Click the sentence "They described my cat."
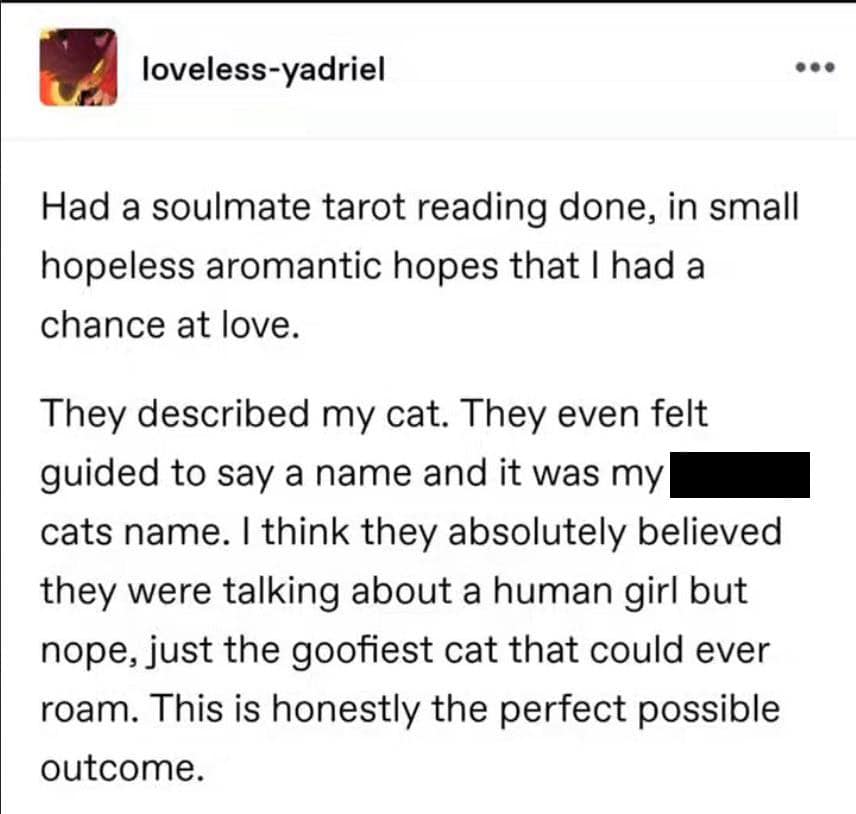This screenshot has width=856, height=814. click(x=231, y=414)
